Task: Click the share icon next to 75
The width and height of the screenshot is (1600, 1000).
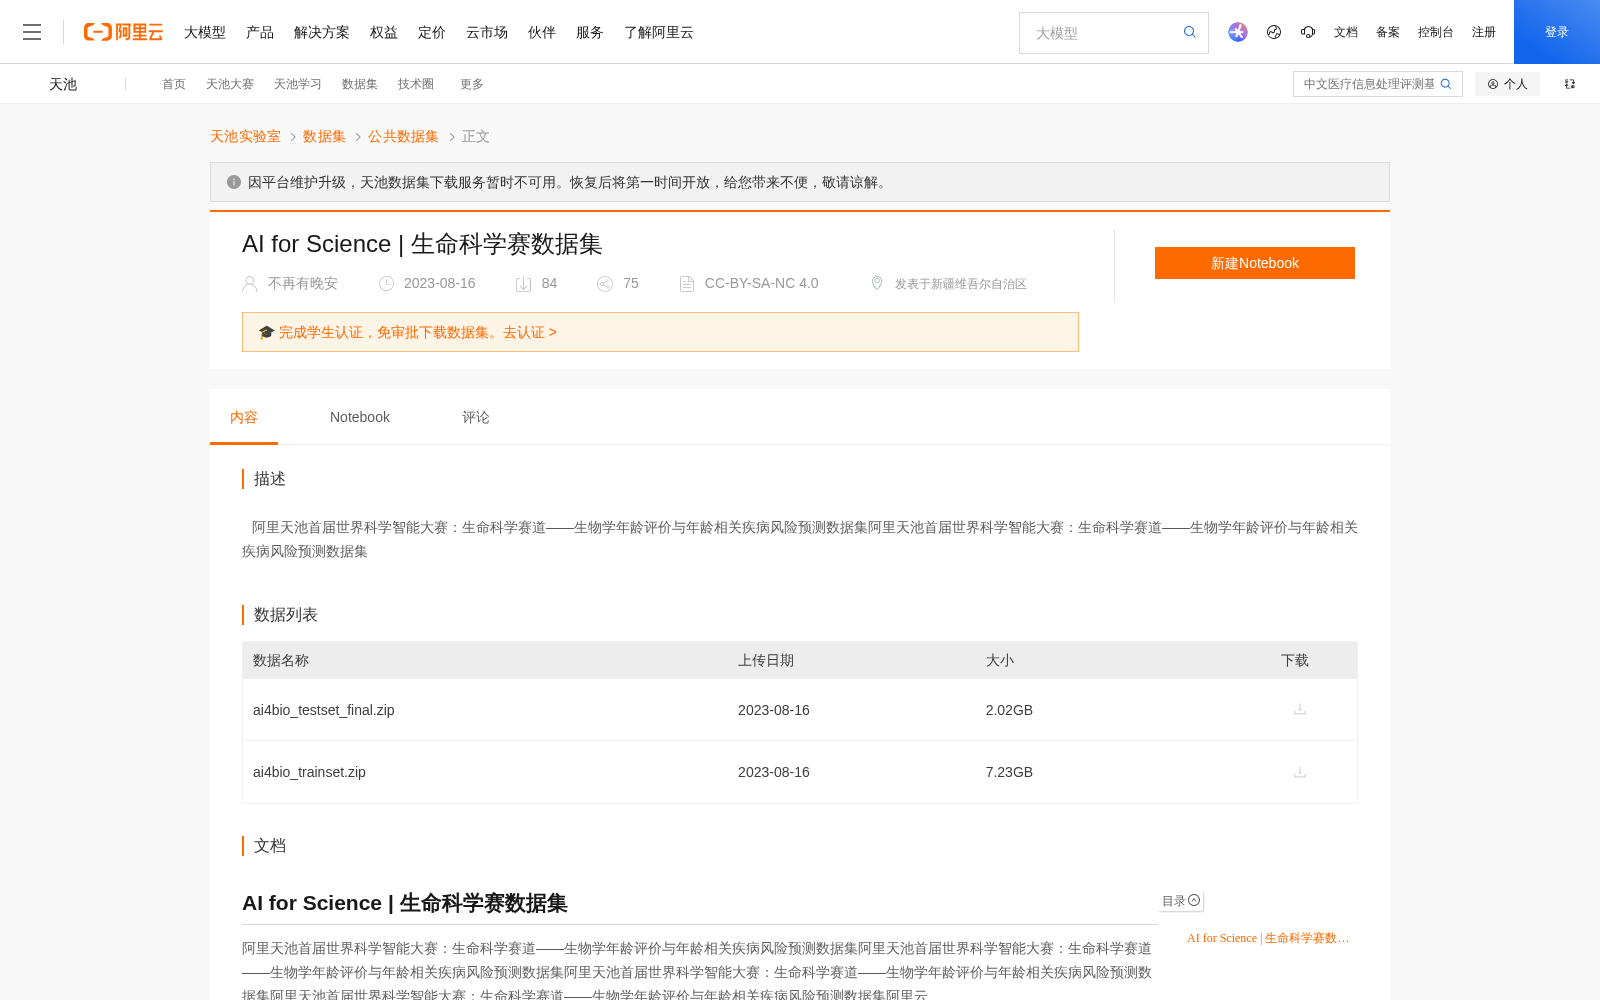Action: (x=605, y=284)
